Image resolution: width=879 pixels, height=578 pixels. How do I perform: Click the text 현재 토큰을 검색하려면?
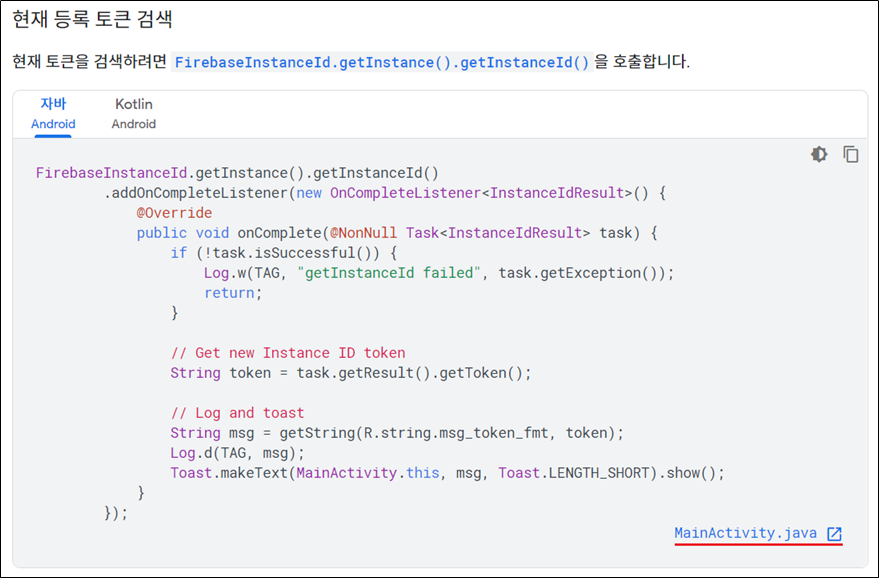click(90, 62)
